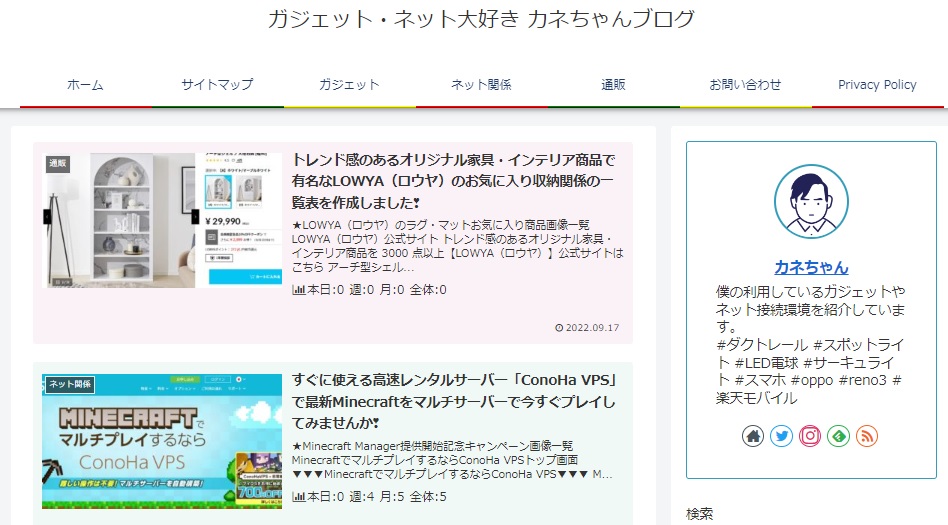This screenshot has width=948, height=525.
Task: Open the Privacy Policy menu item
Action: tap(877, 85)
